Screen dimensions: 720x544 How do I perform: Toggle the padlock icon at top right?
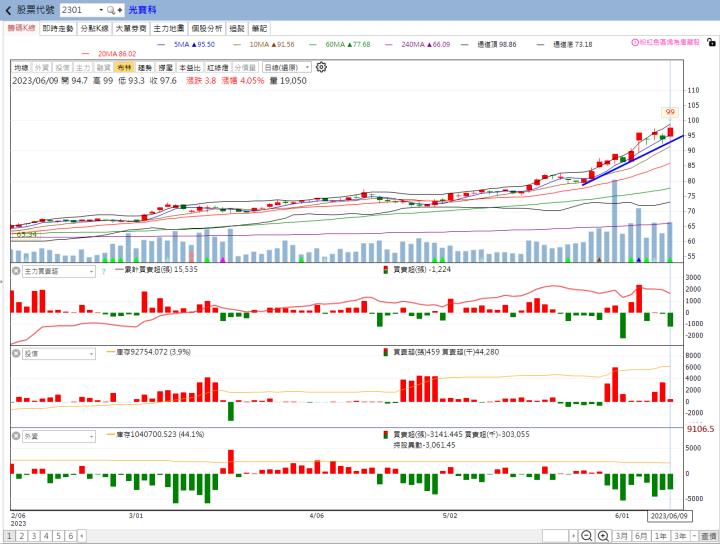click(711, 42)
